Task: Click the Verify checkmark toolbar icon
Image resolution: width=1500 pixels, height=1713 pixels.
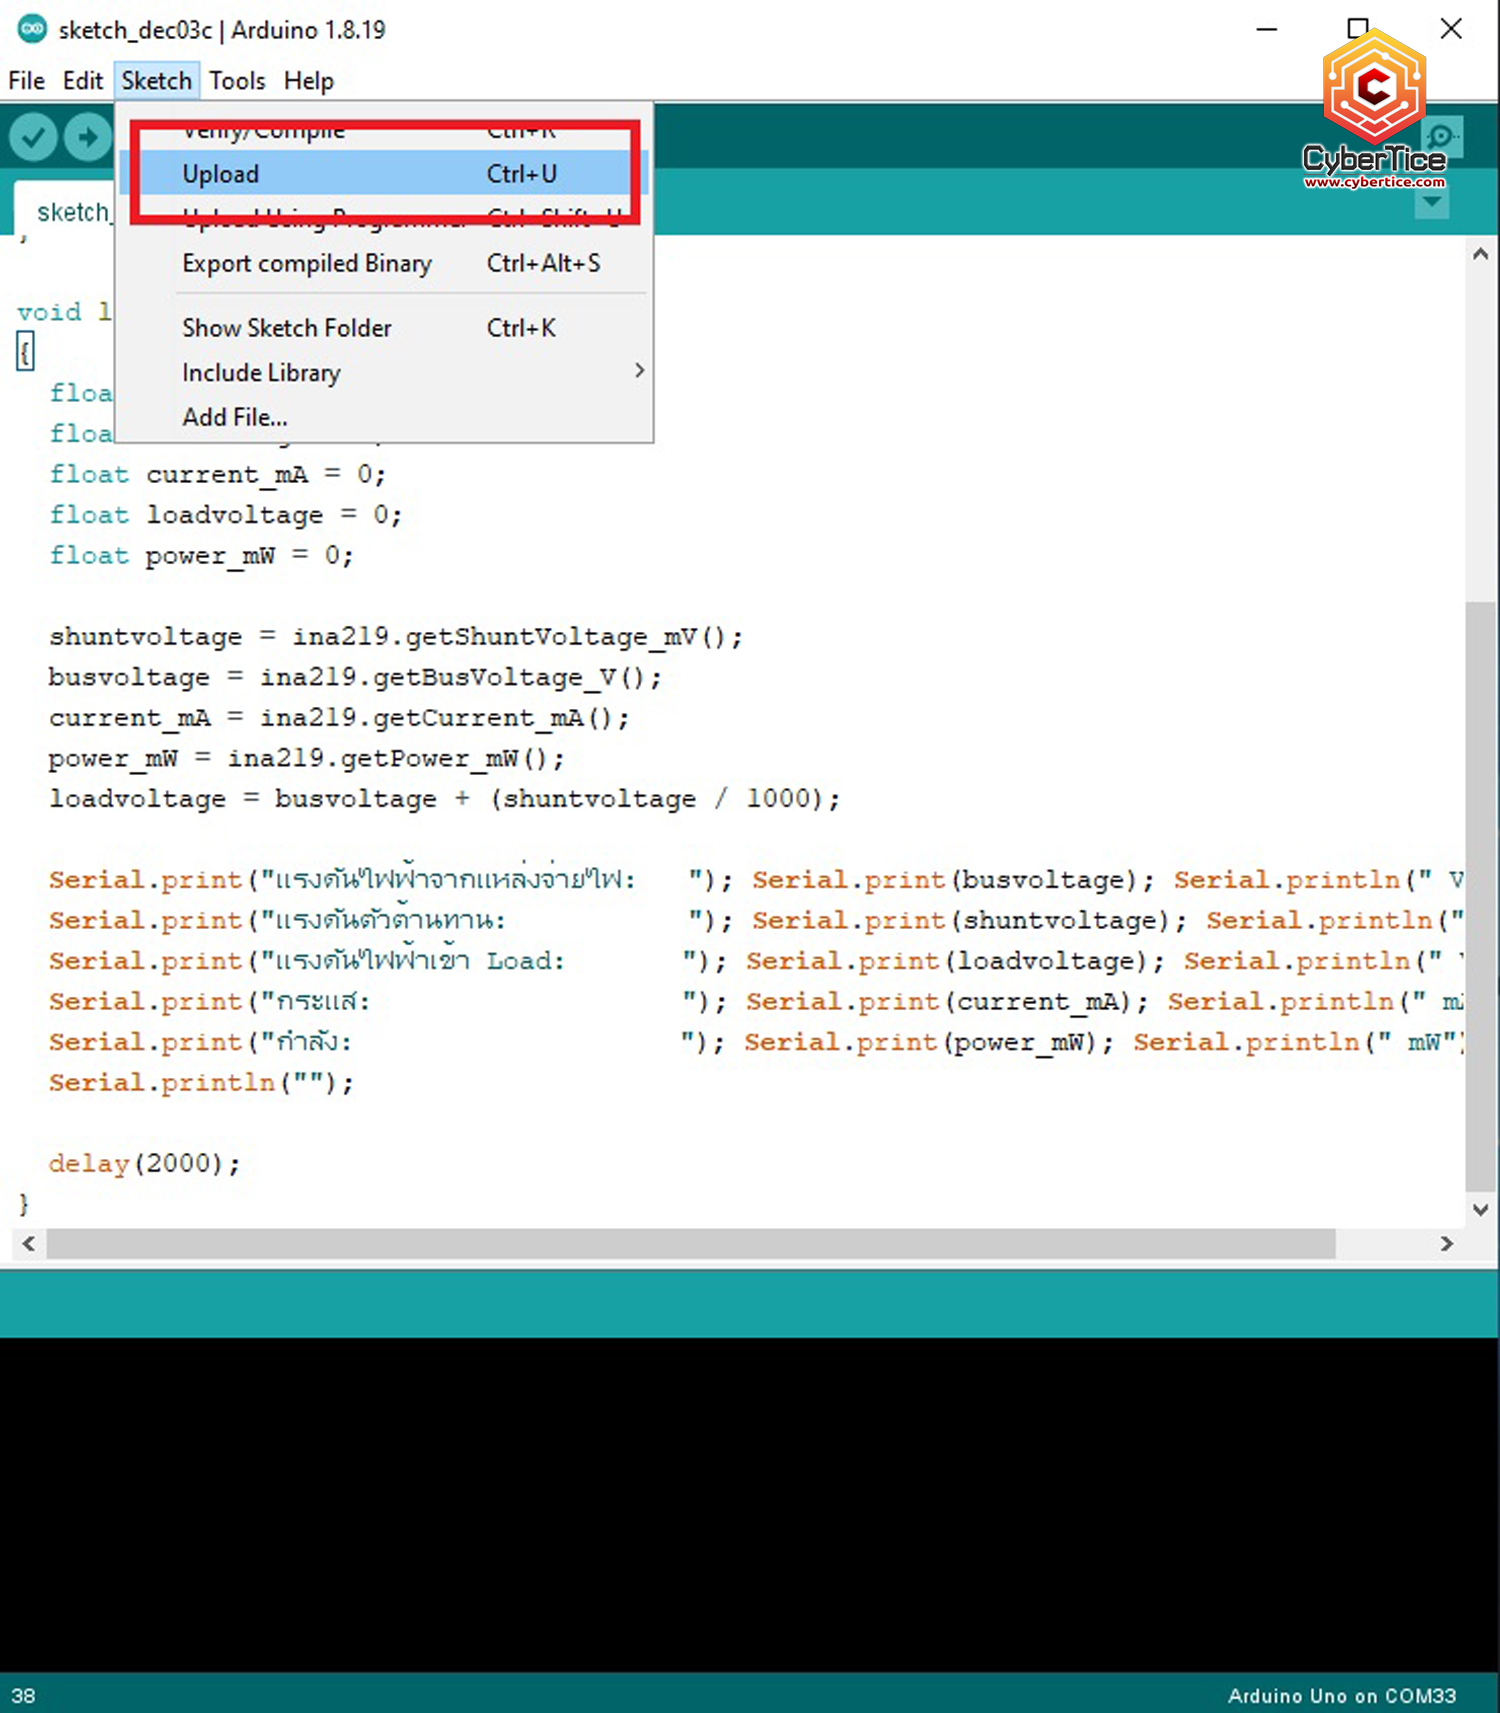Action: [x=33, y=136]
